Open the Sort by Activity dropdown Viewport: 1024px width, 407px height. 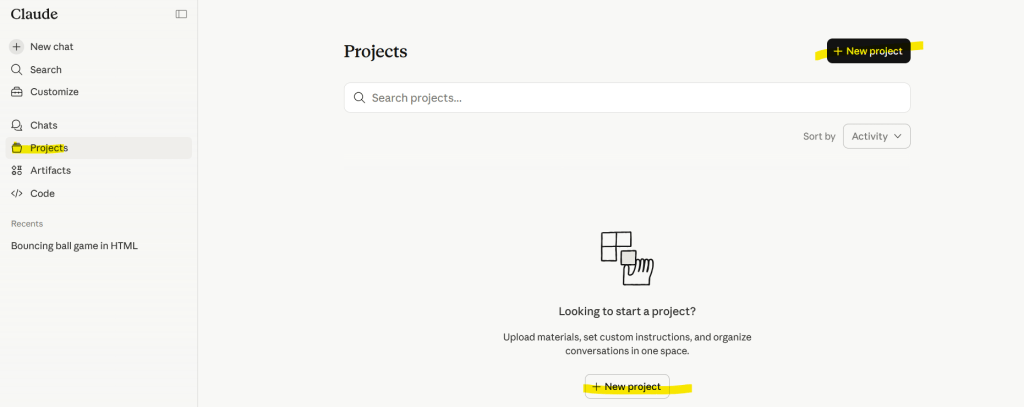pyautogui.click(x=876, y=136)
